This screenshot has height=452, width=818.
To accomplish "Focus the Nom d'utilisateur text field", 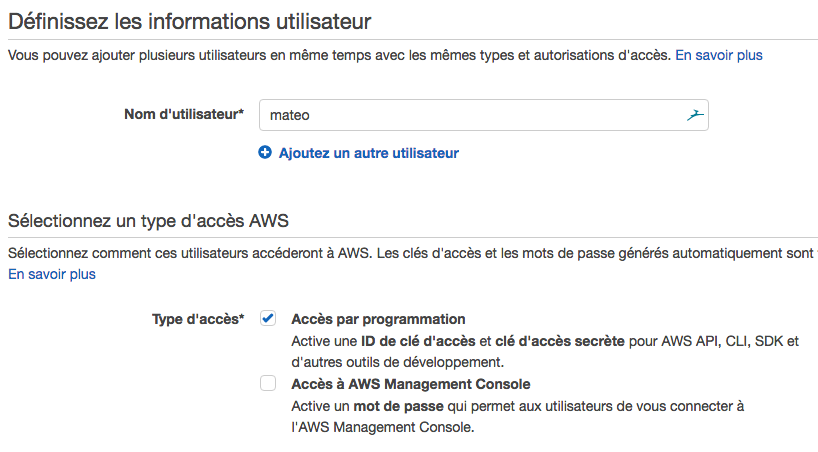I will (470, 115).
